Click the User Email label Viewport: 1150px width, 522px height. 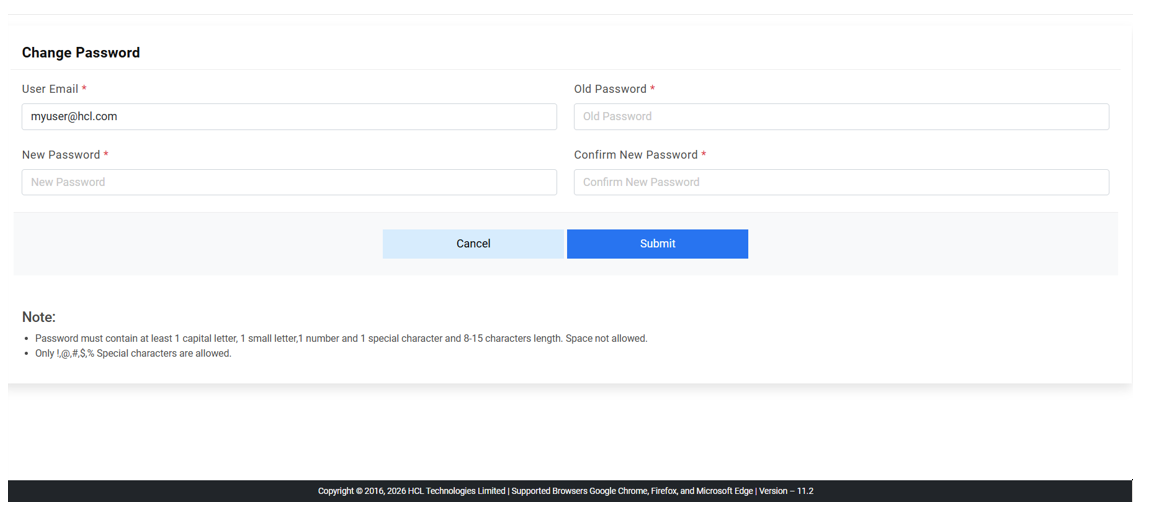50,89
